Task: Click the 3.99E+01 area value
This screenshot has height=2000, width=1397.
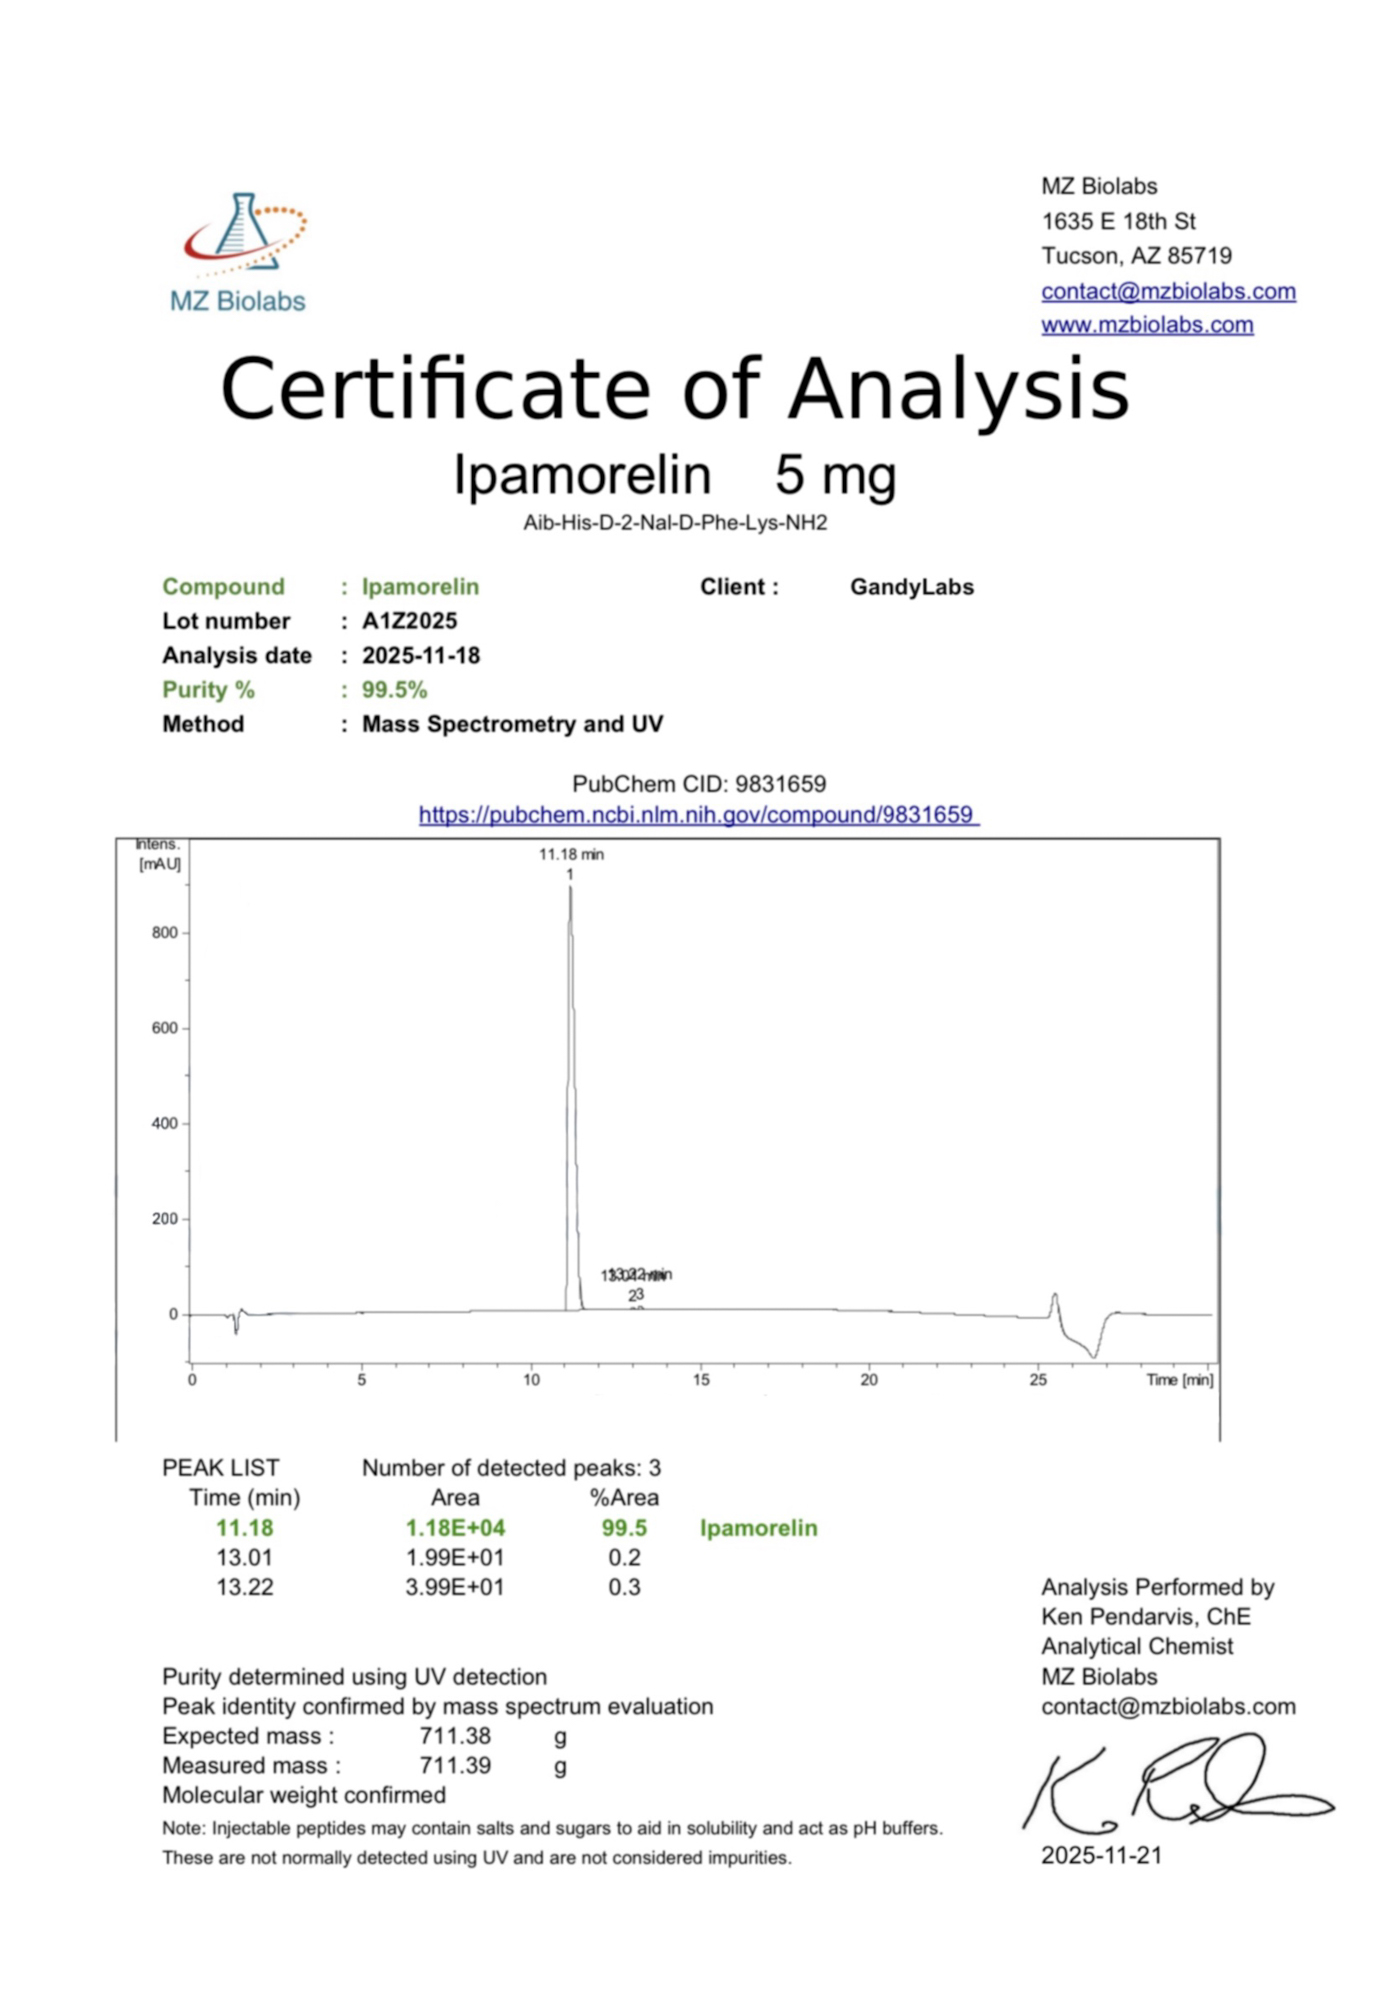Action: click(x=454, y=1587)
